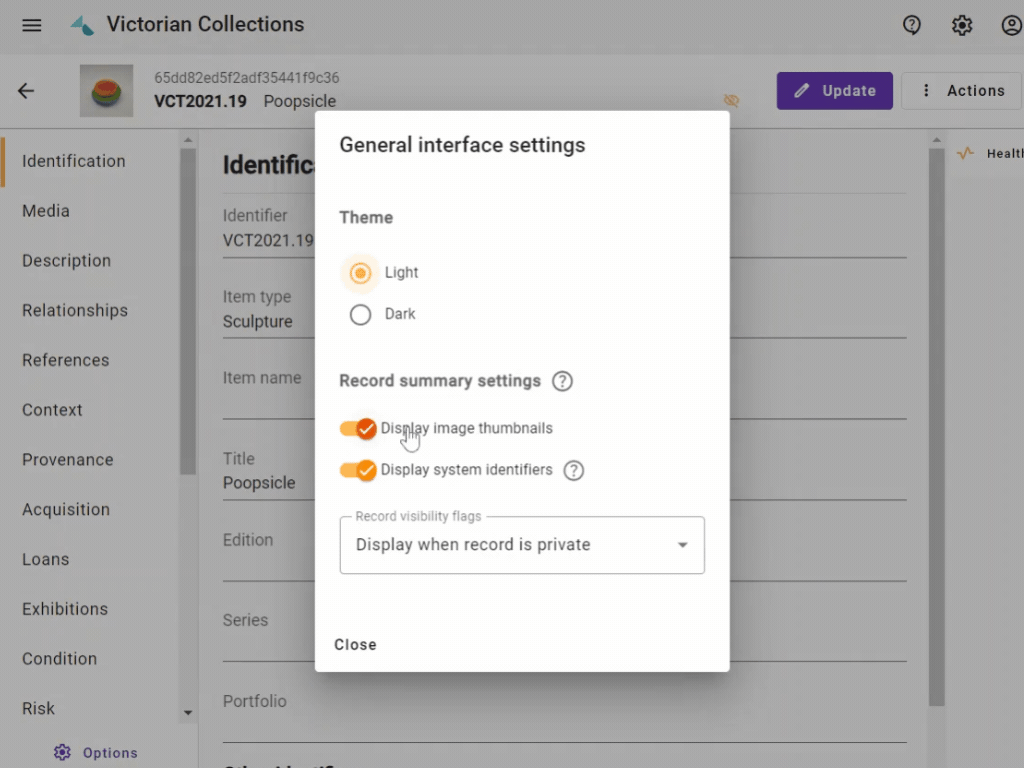Open the user account profile icon
This screenshot has width=1024, height=768.
[1011, 25]
